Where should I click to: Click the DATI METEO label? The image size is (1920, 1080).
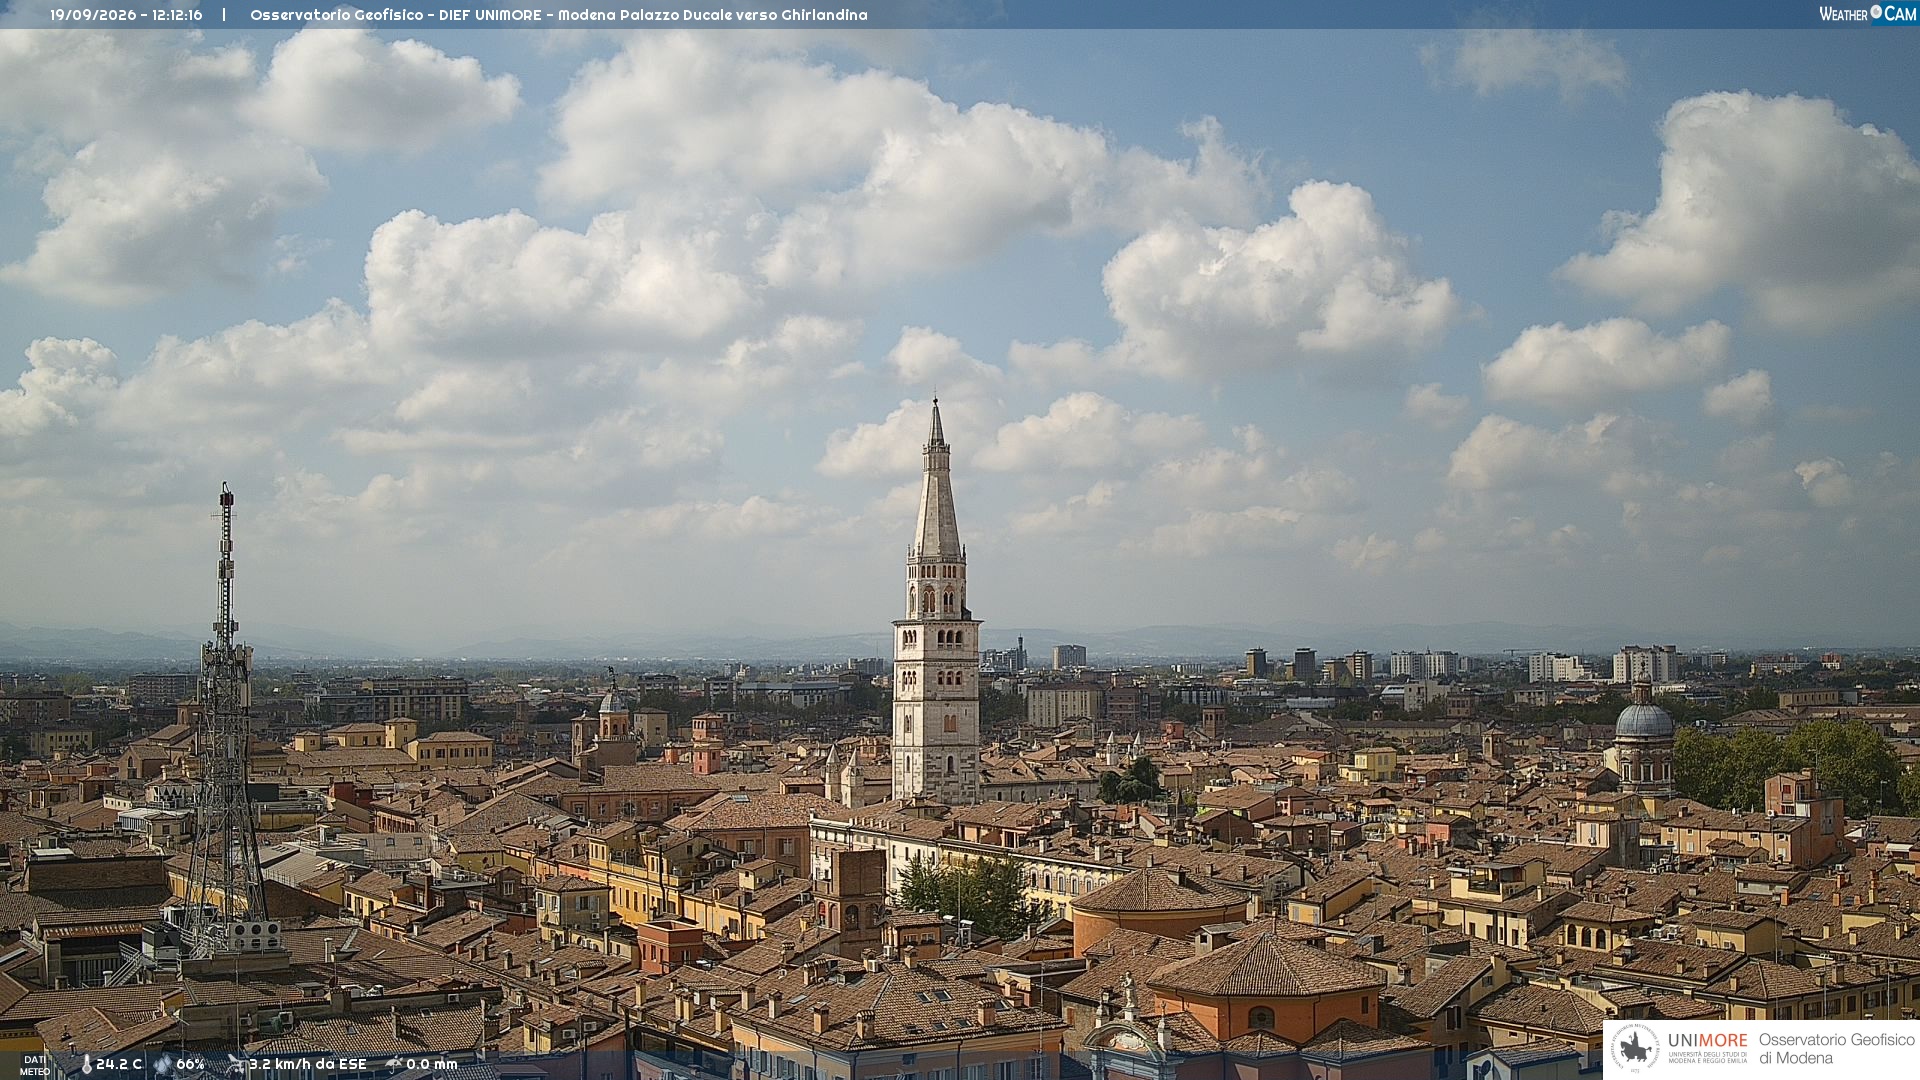point(35,1065)
